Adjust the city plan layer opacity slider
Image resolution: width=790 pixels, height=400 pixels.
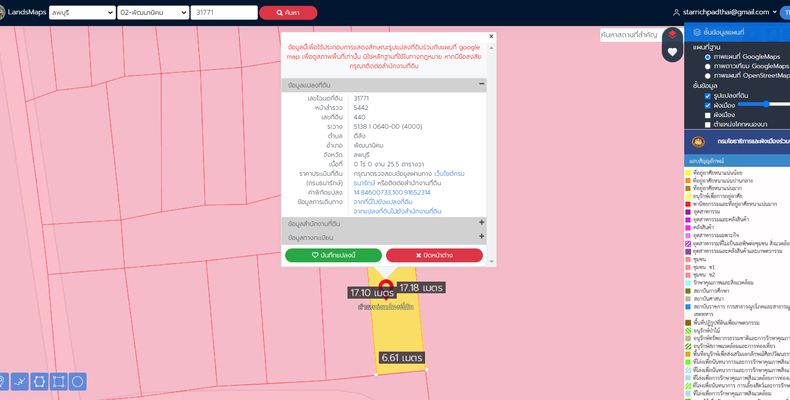tap(764, 104)
